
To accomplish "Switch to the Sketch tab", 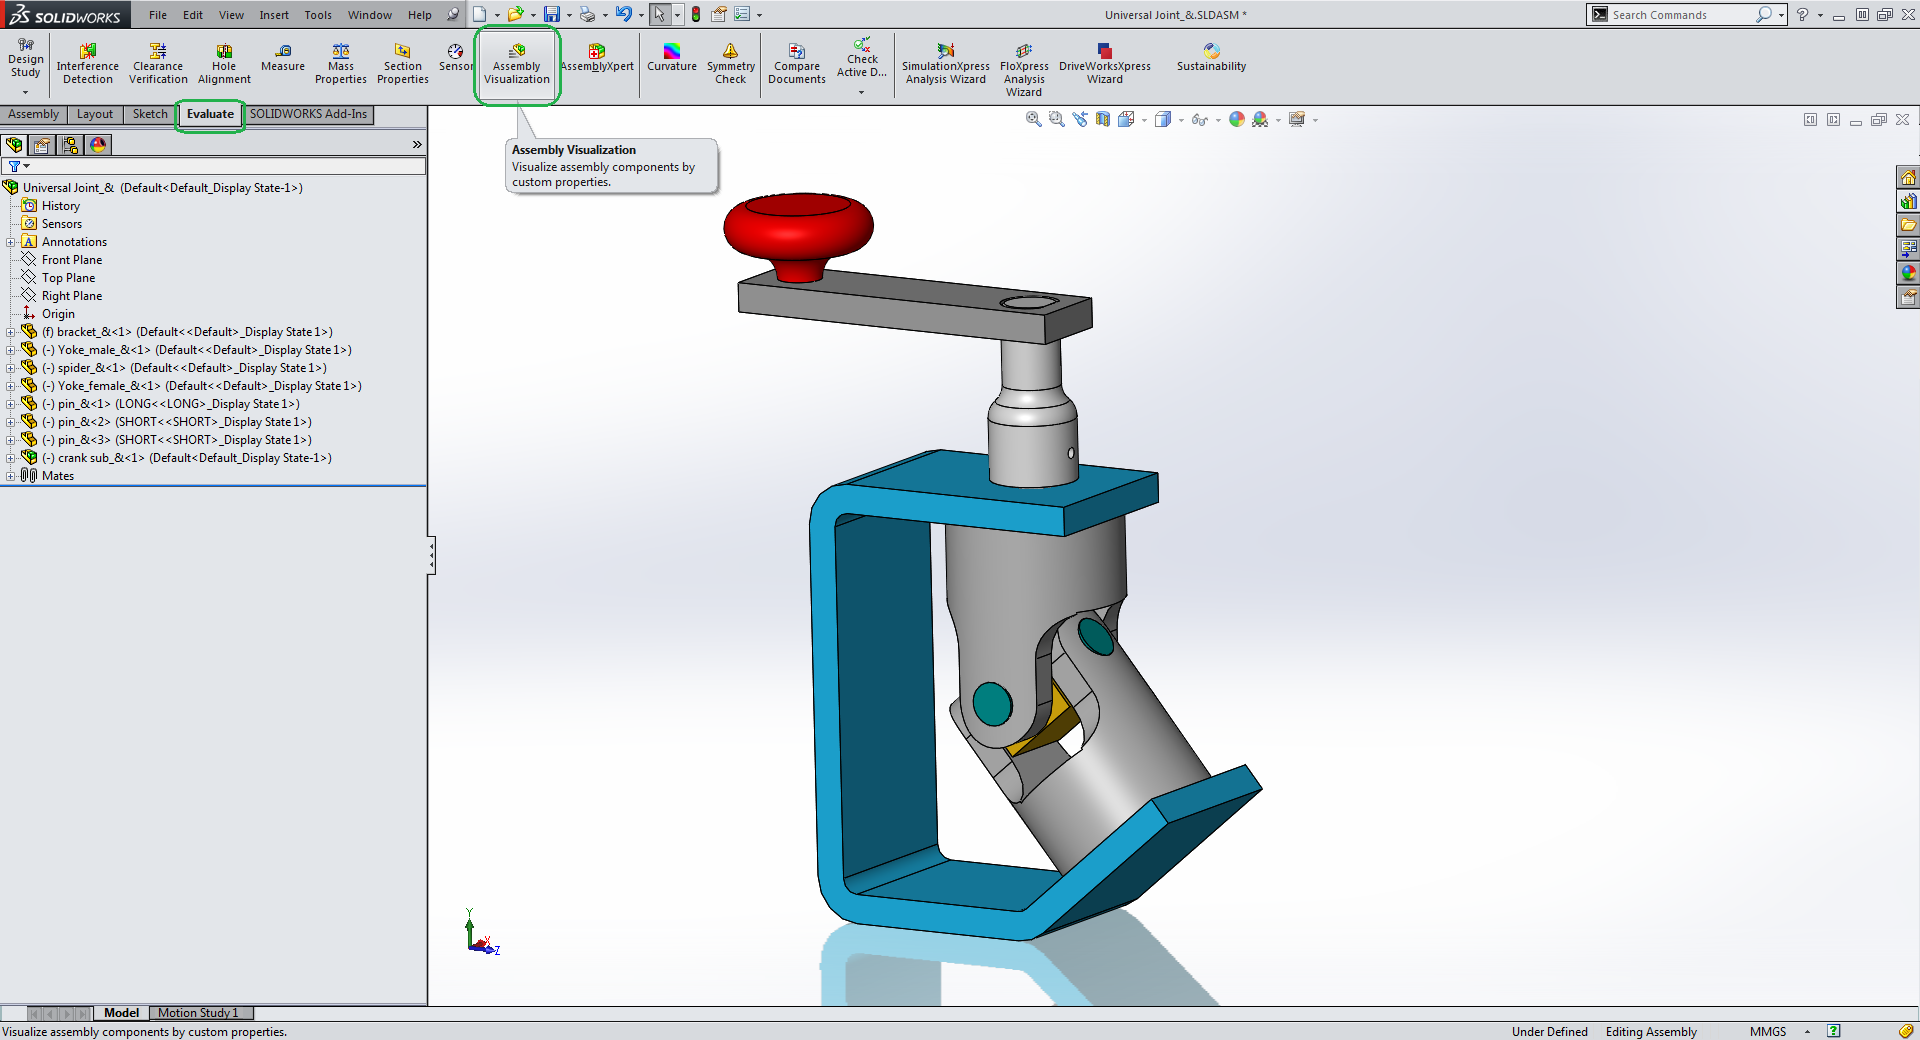I will [150, 114].
